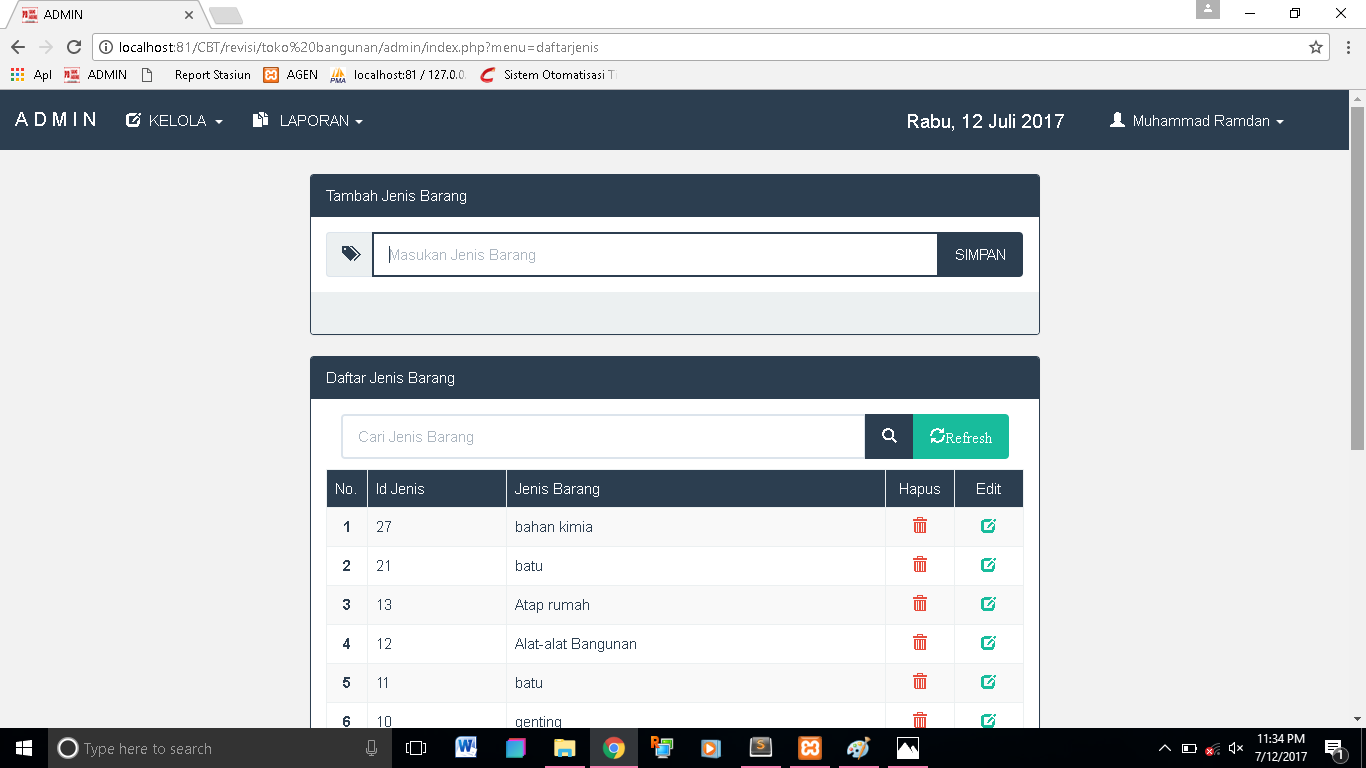Delete the row with Id Jenis 11

coord(920,682)
